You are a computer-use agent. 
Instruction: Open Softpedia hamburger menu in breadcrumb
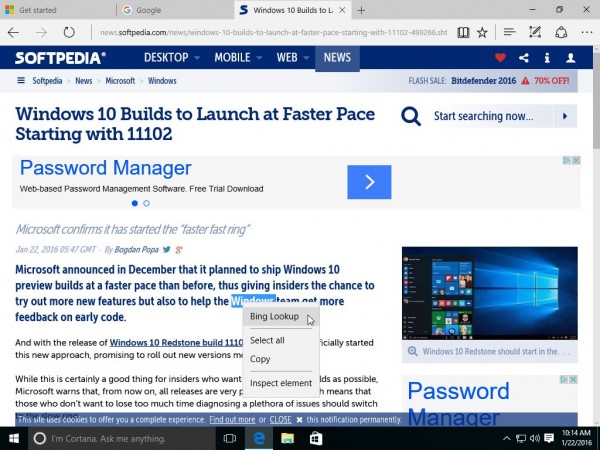pos(21,81)
